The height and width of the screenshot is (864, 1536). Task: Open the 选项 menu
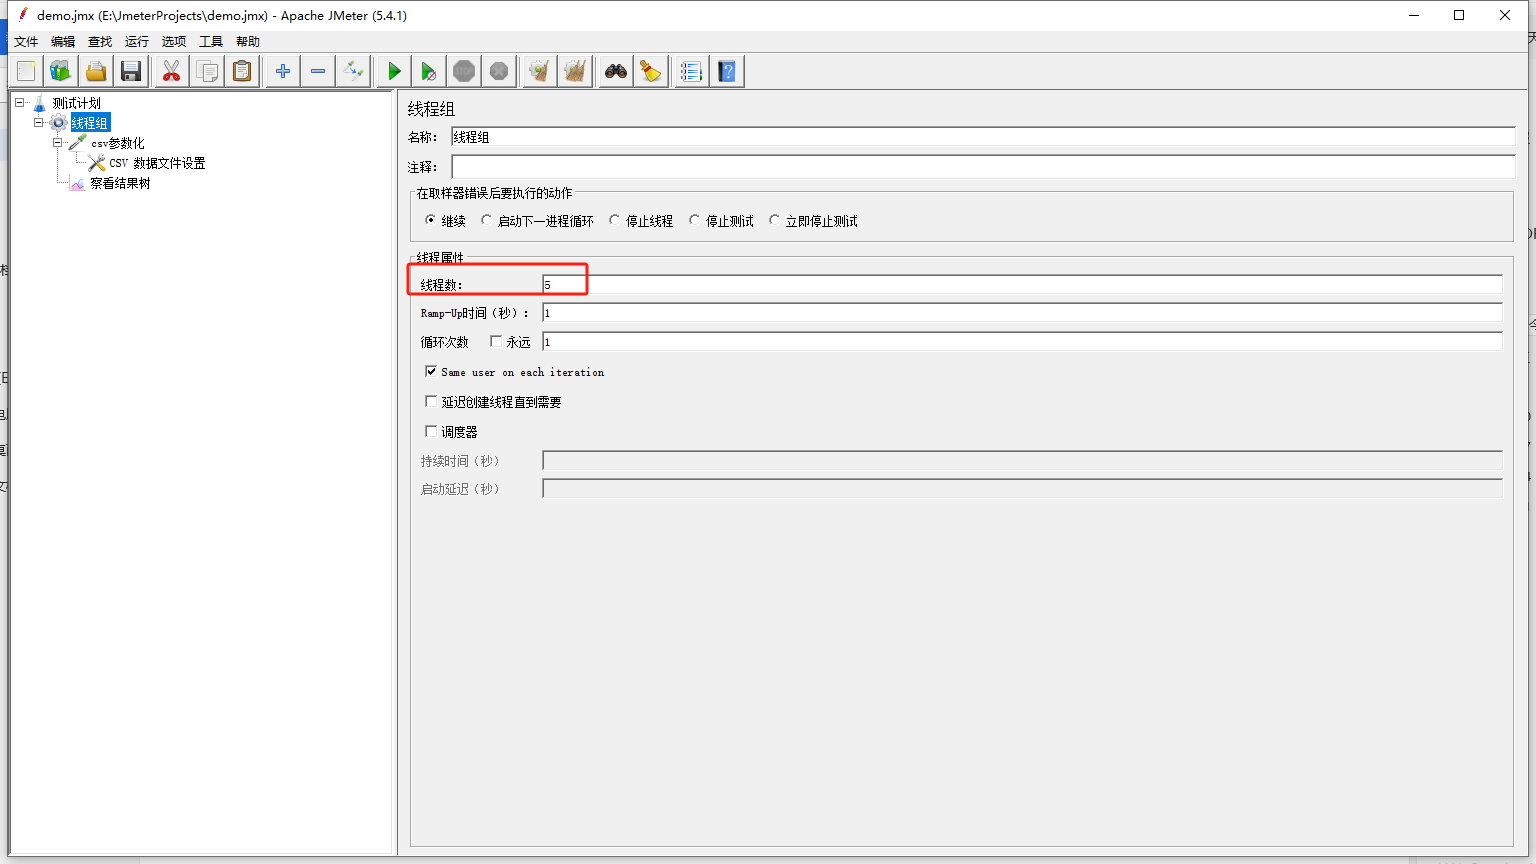(x=174, y=41)
